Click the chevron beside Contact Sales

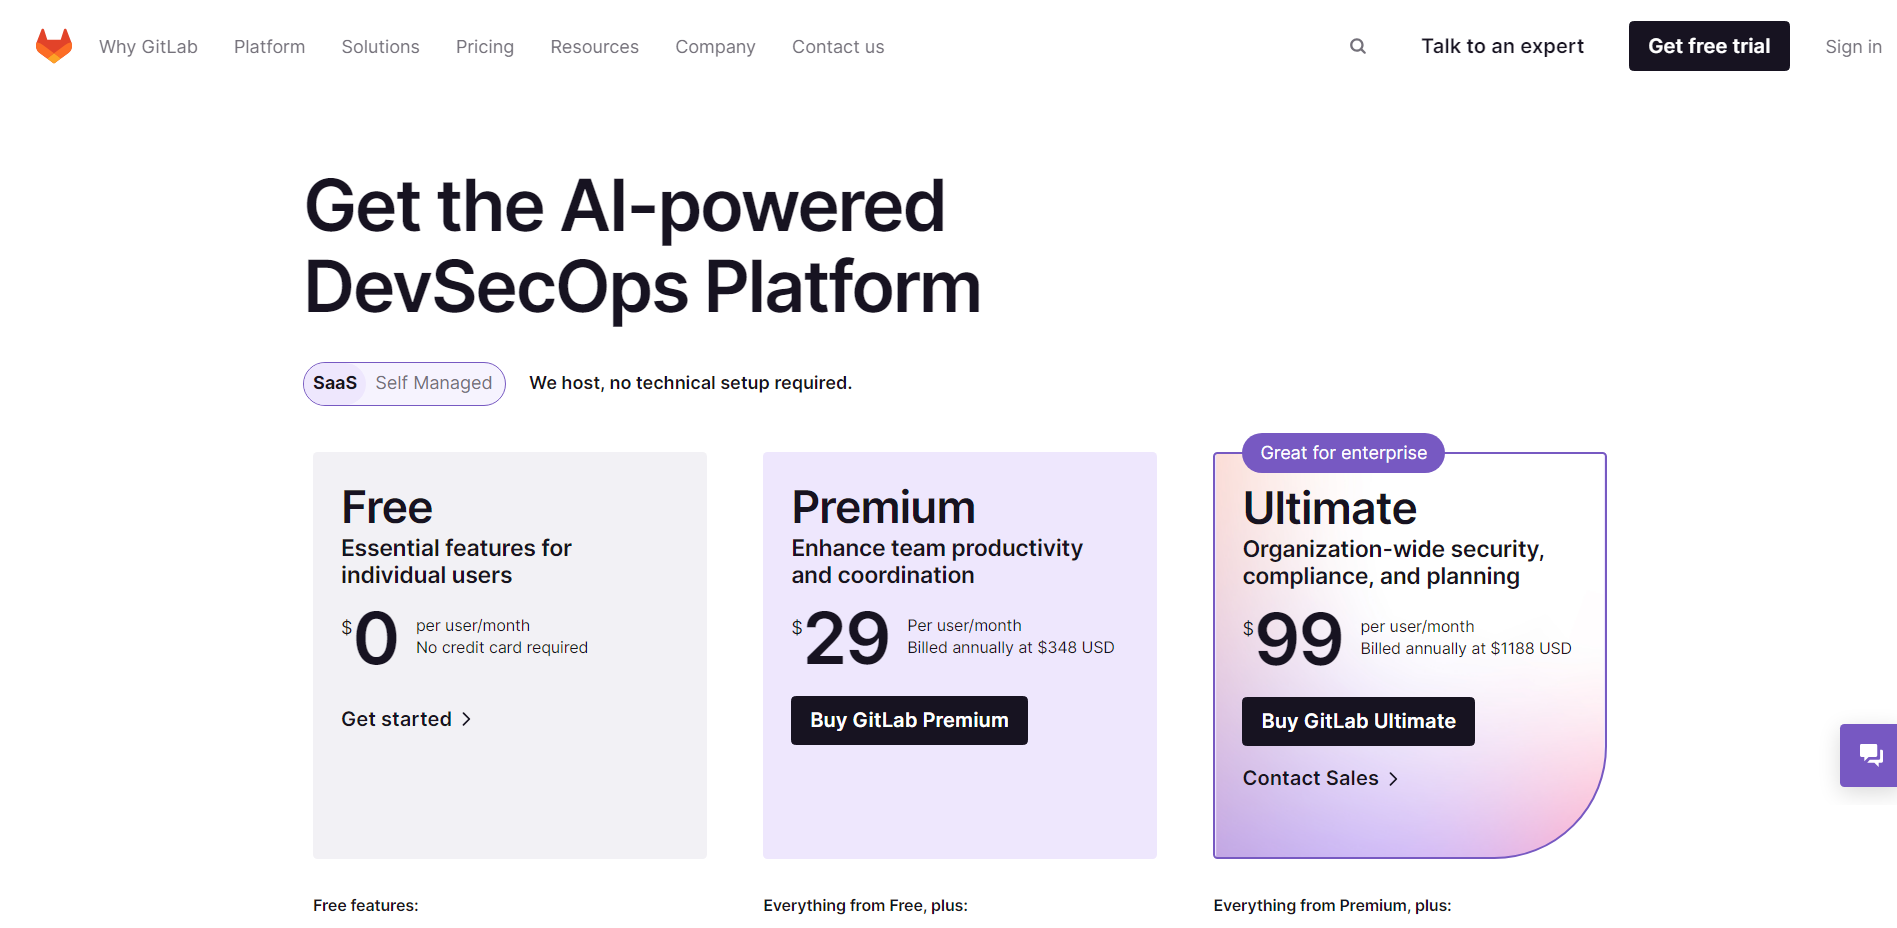click(1393, 779)
